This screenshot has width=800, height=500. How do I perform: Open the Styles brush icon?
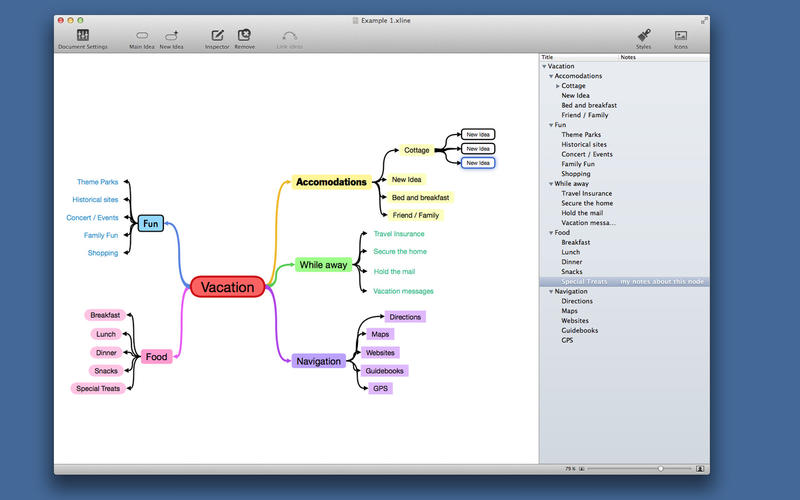644,36
